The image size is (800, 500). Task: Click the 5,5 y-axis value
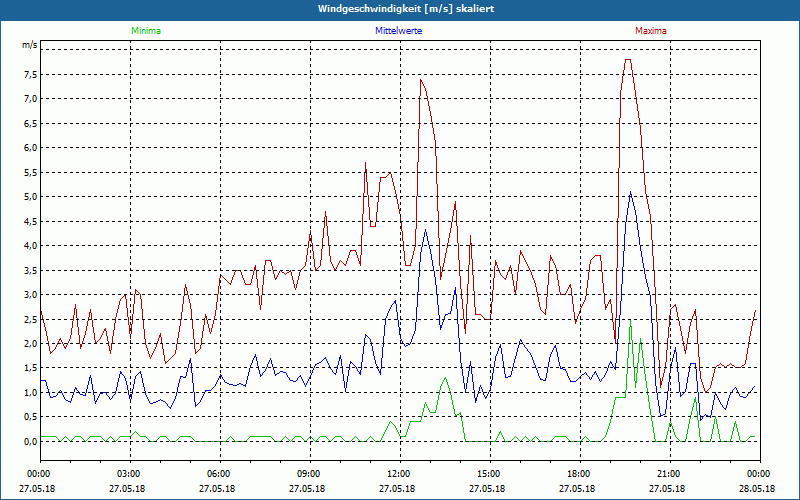tap(30, 172)
